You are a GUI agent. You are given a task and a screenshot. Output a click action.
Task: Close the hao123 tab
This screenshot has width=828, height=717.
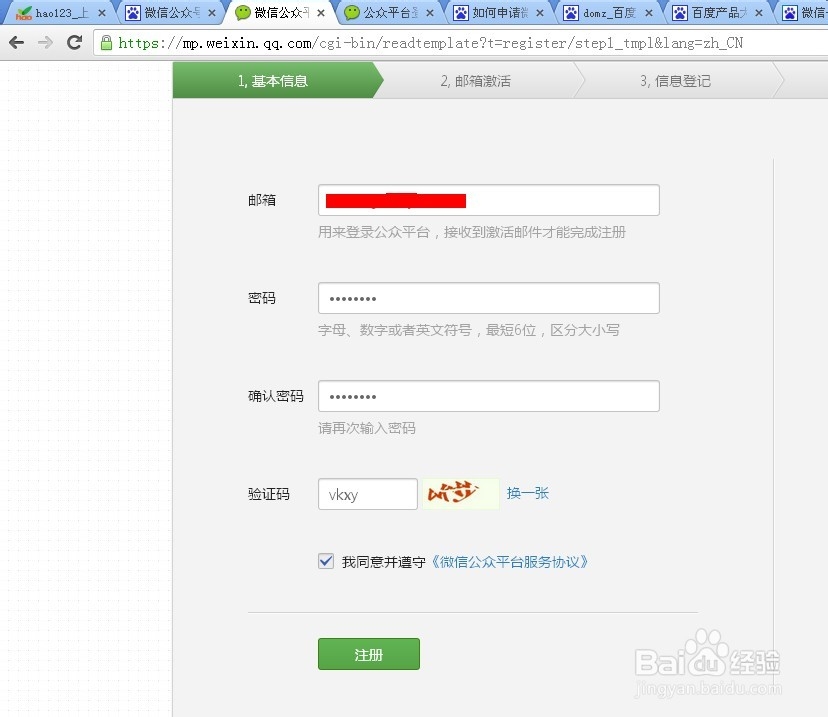(x=102, y=13)
